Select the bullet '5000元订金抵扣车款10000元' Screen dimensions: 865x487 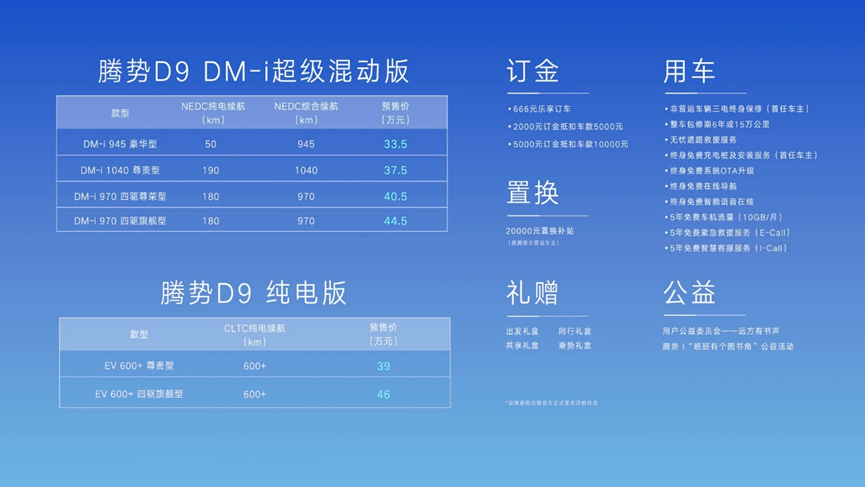click(568, 144)
